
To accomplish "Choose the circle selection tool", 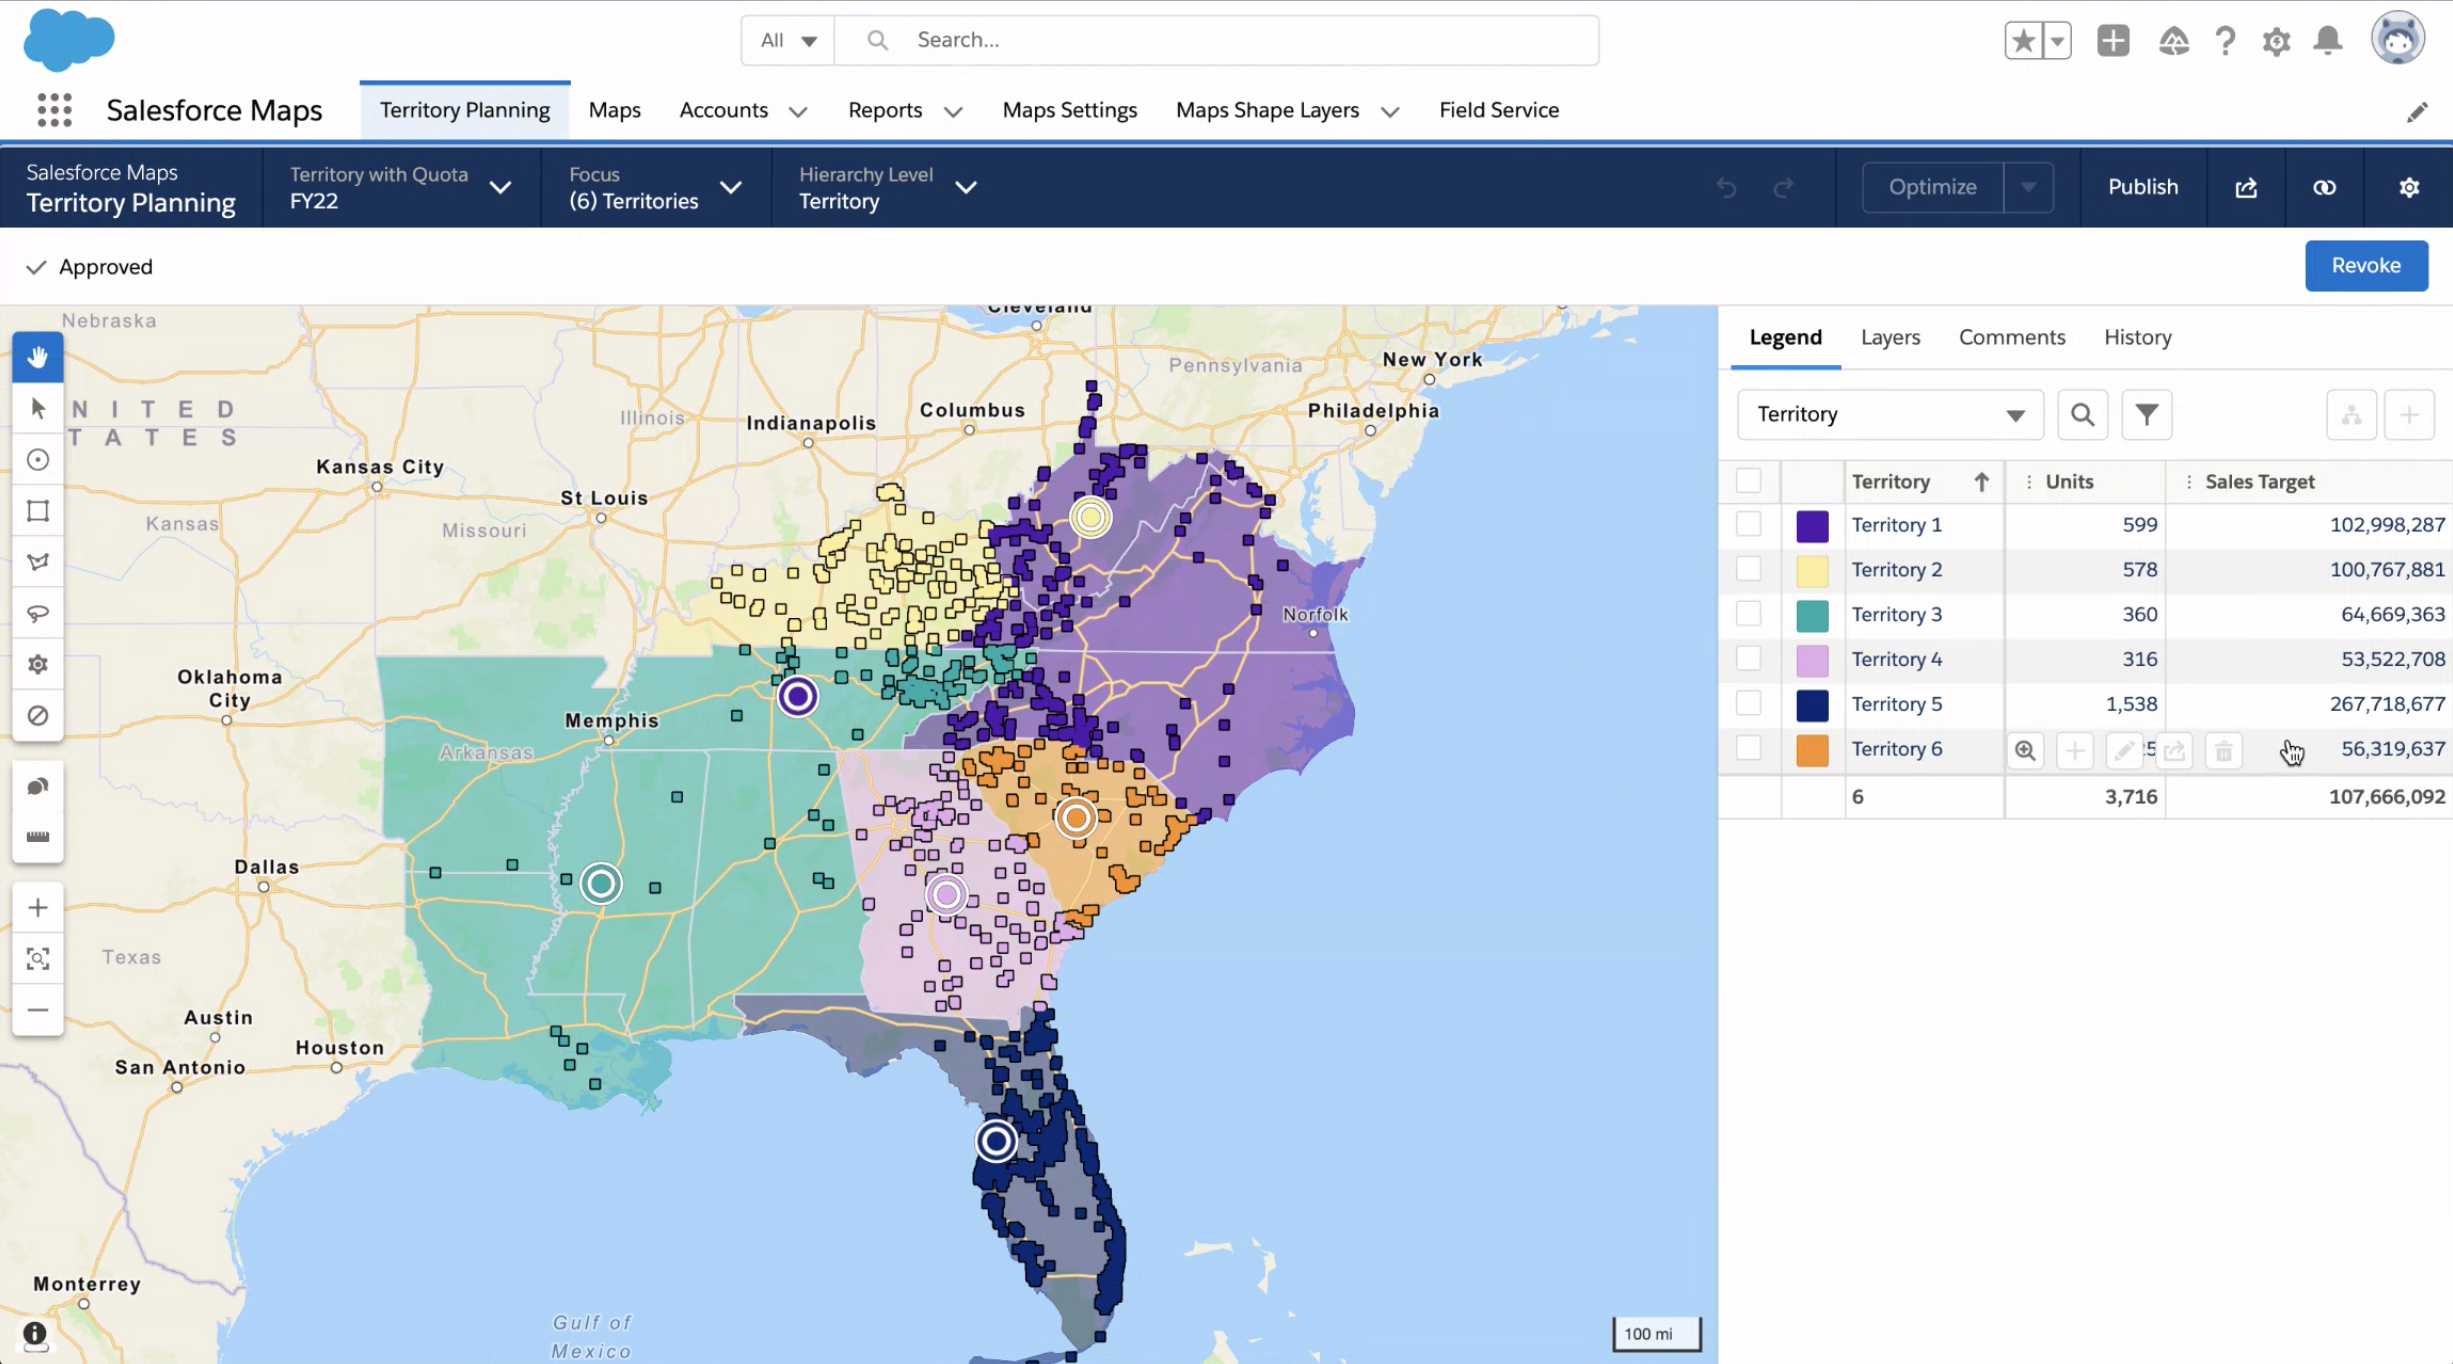I will pos(38,460).
